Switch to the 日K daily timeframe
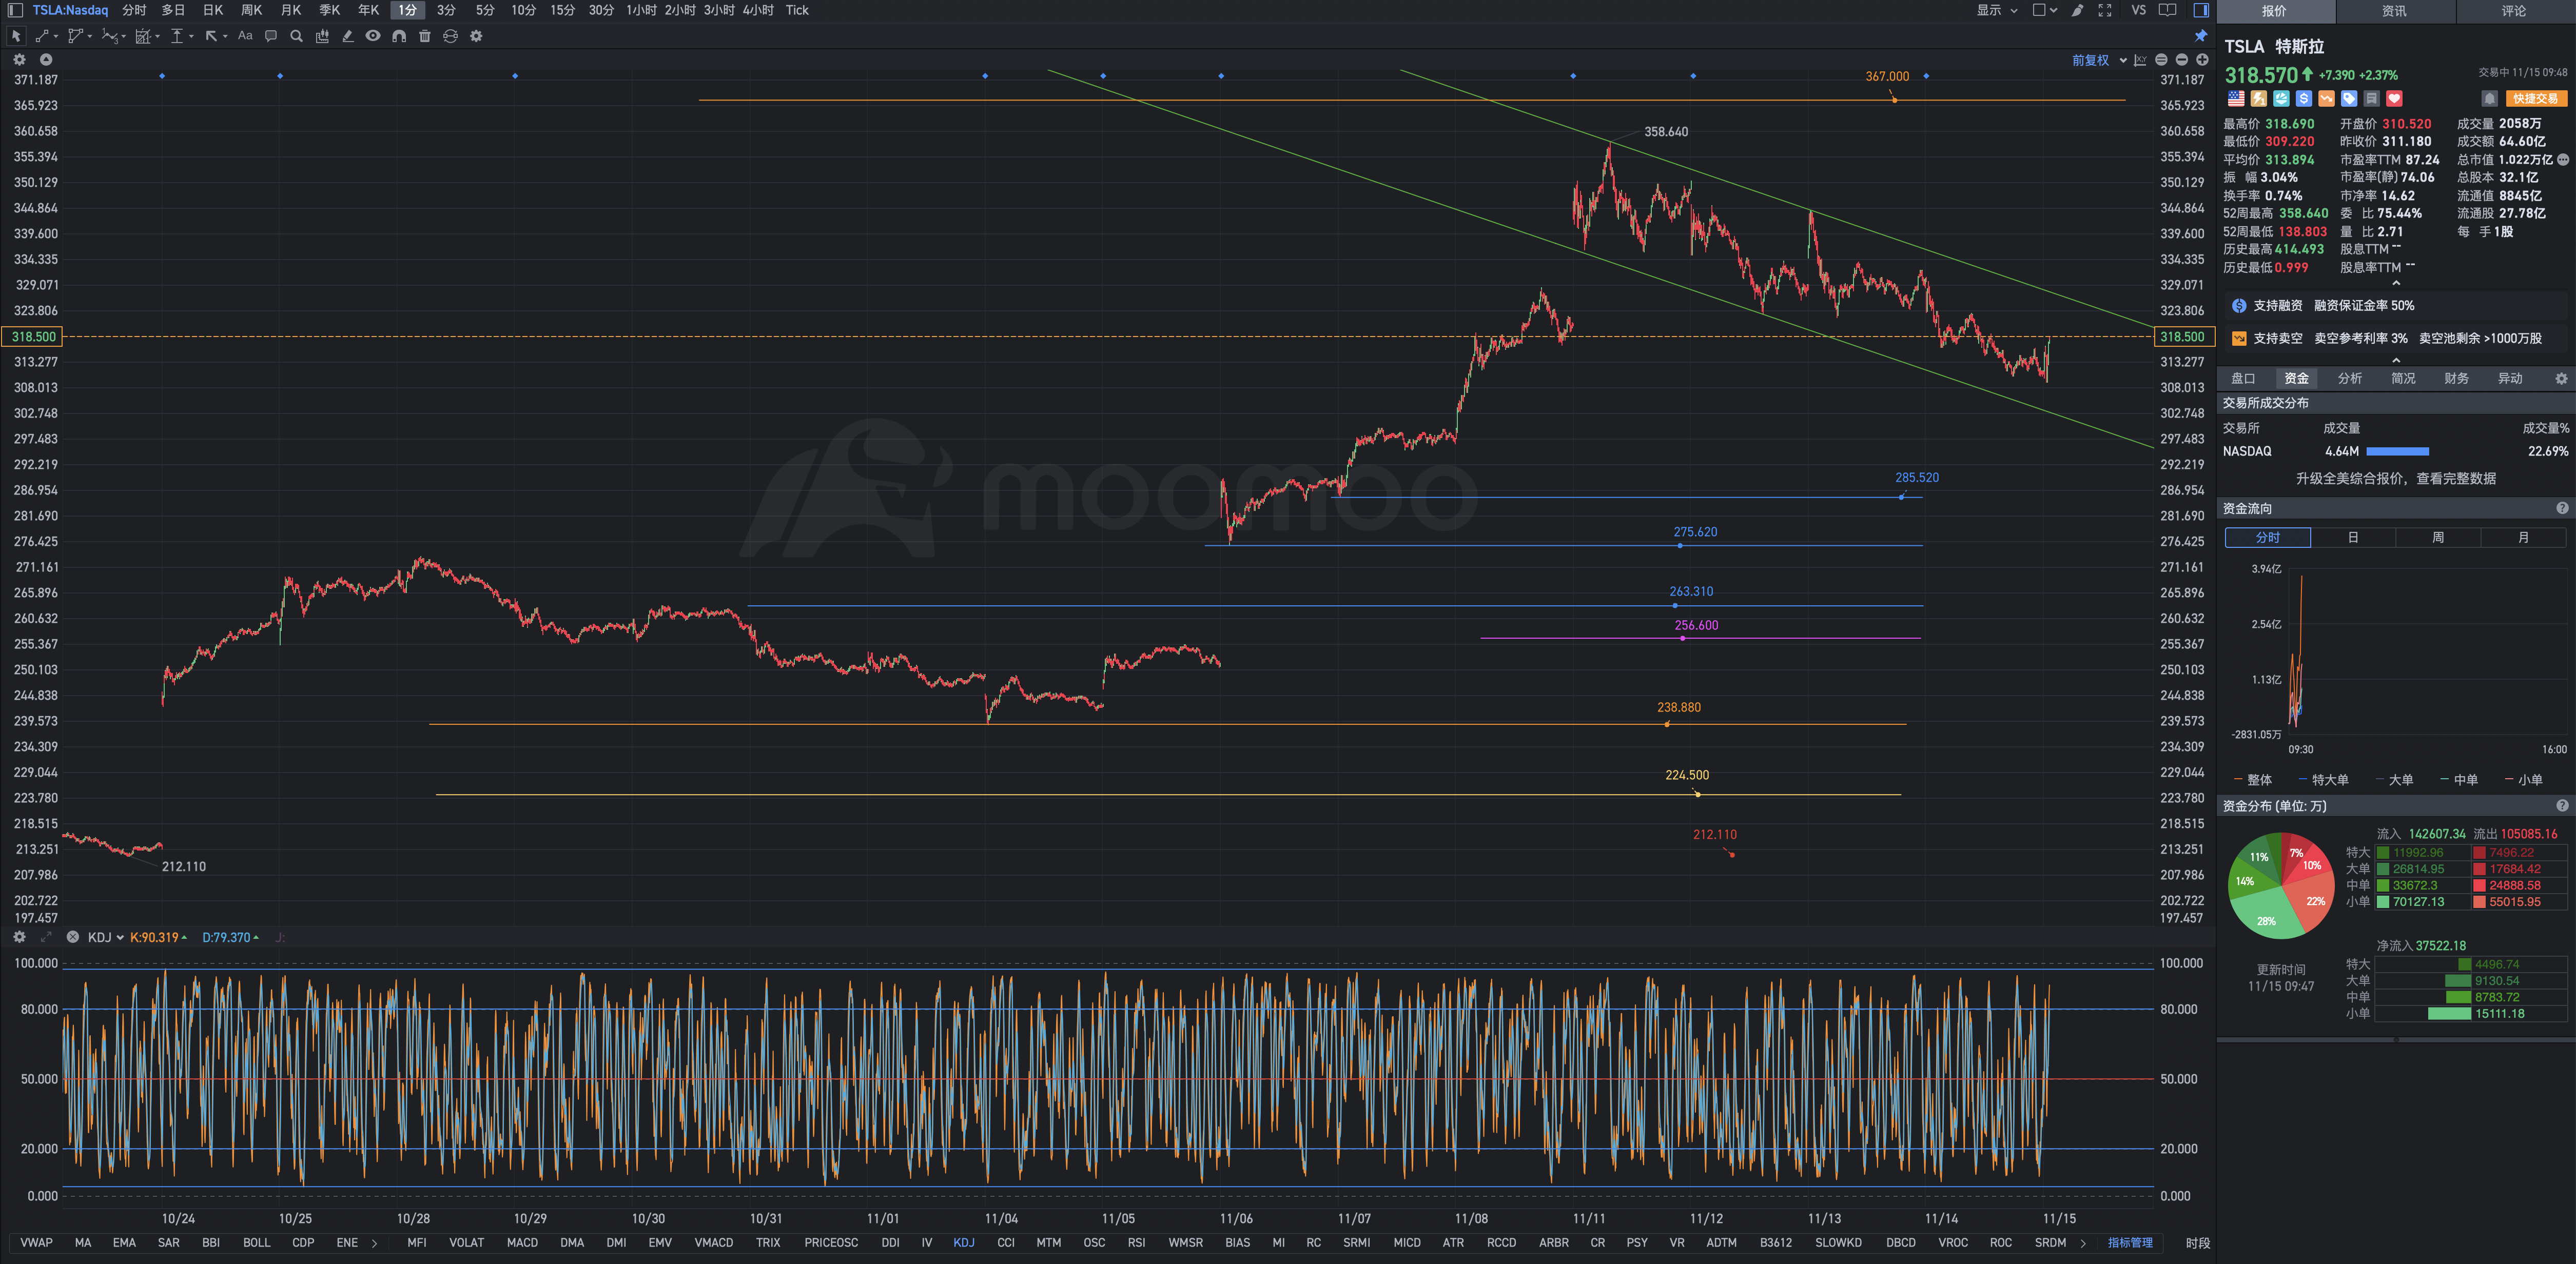The height and width of the screenshot is (1264, 2576). tap(212, 10)
